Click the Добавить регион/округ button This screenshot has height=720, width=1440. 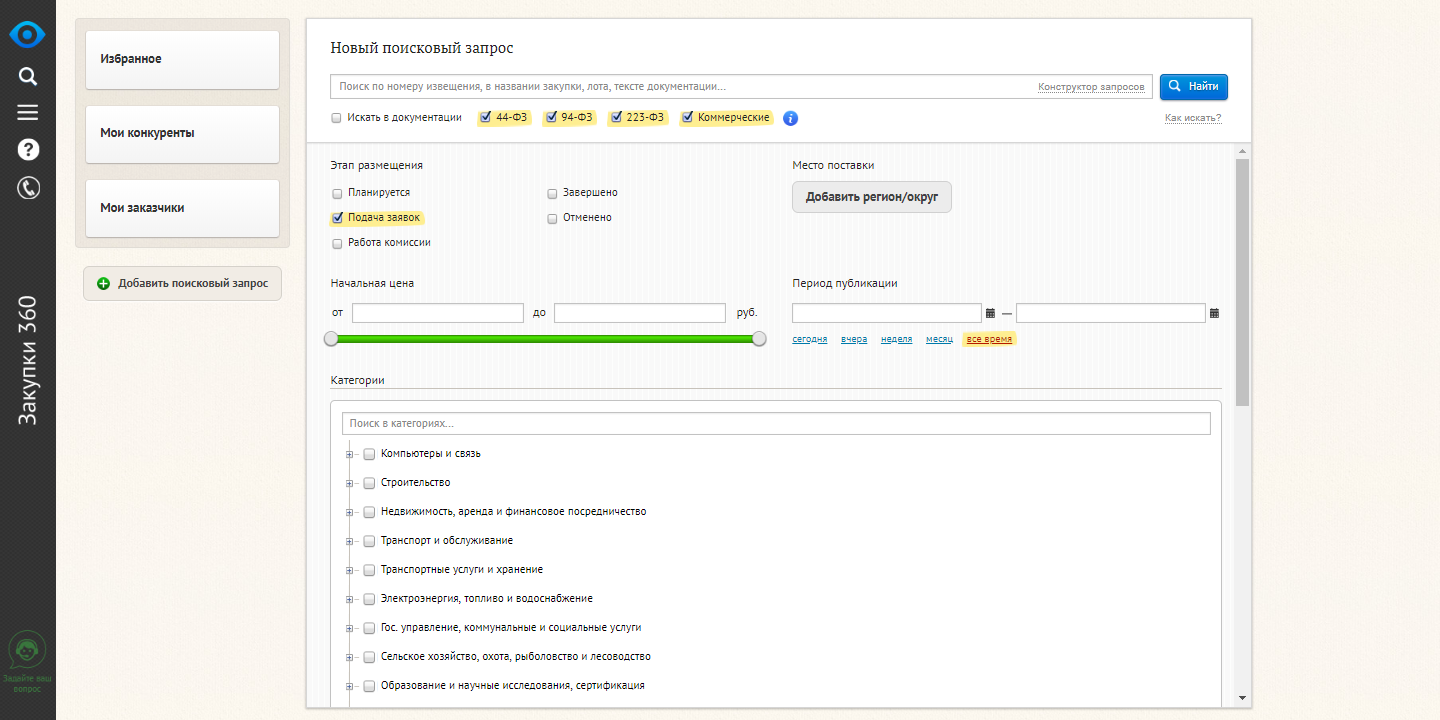872,197
